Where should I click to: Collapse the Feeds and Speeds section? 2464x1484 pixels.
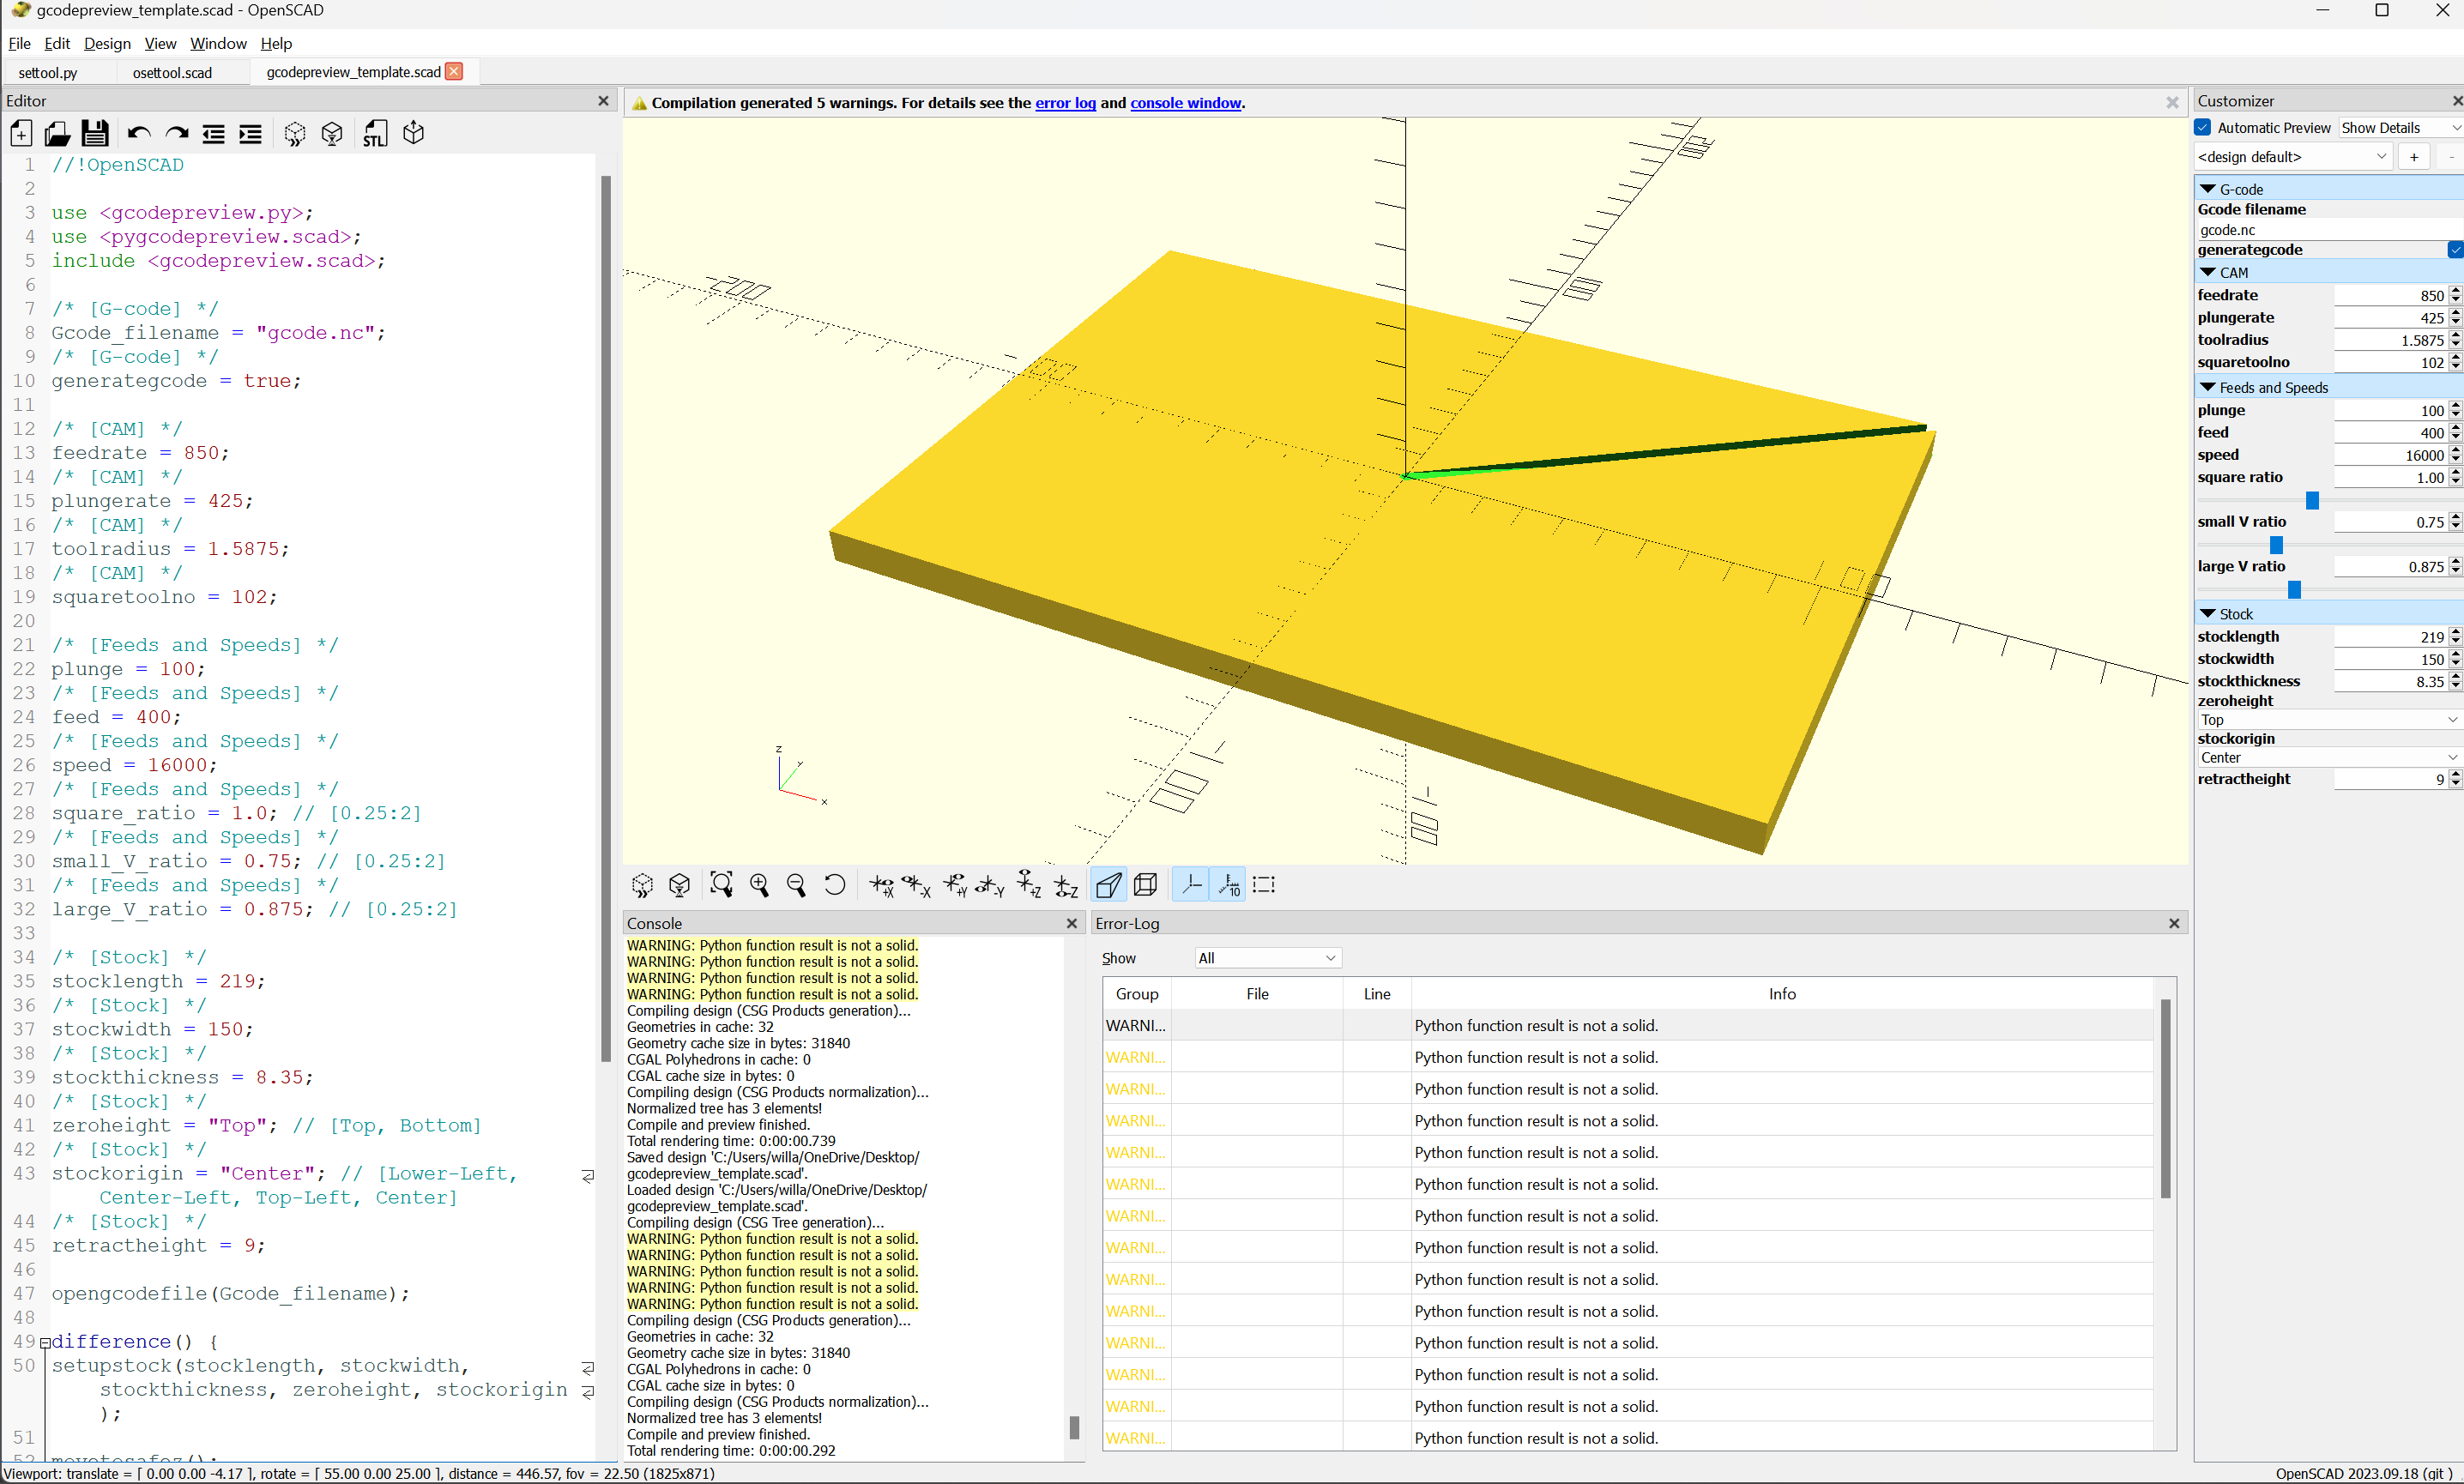coord(2208,388)
